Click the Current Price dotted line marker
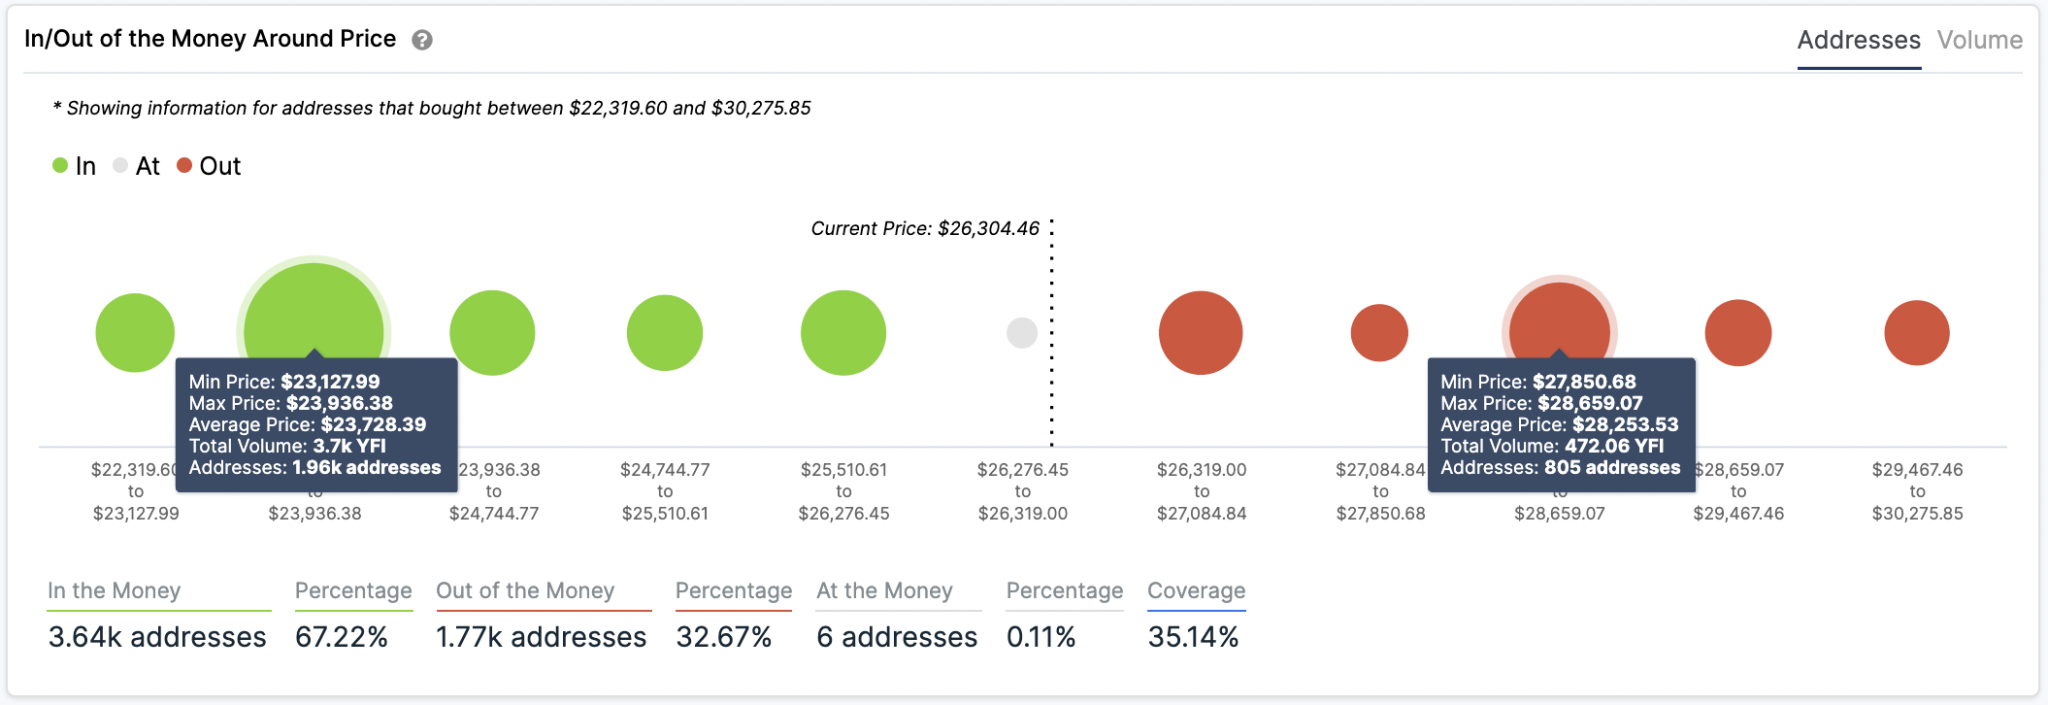 coord(1051,333)
